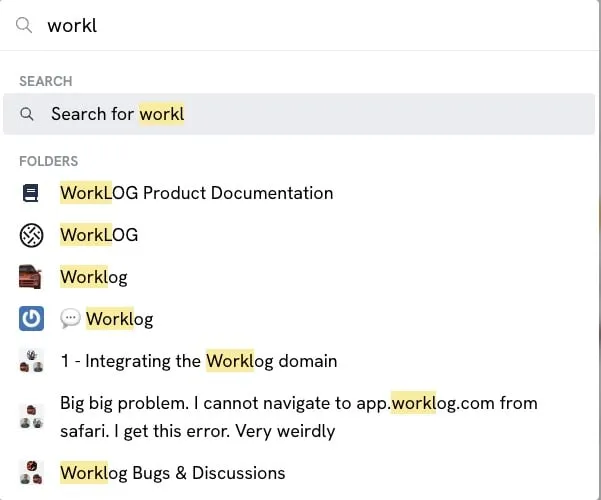The width and height of the screenshot is (601, 500).
Task: Click the group avatar for Big big problem result
Action: [x=31, y=416]
